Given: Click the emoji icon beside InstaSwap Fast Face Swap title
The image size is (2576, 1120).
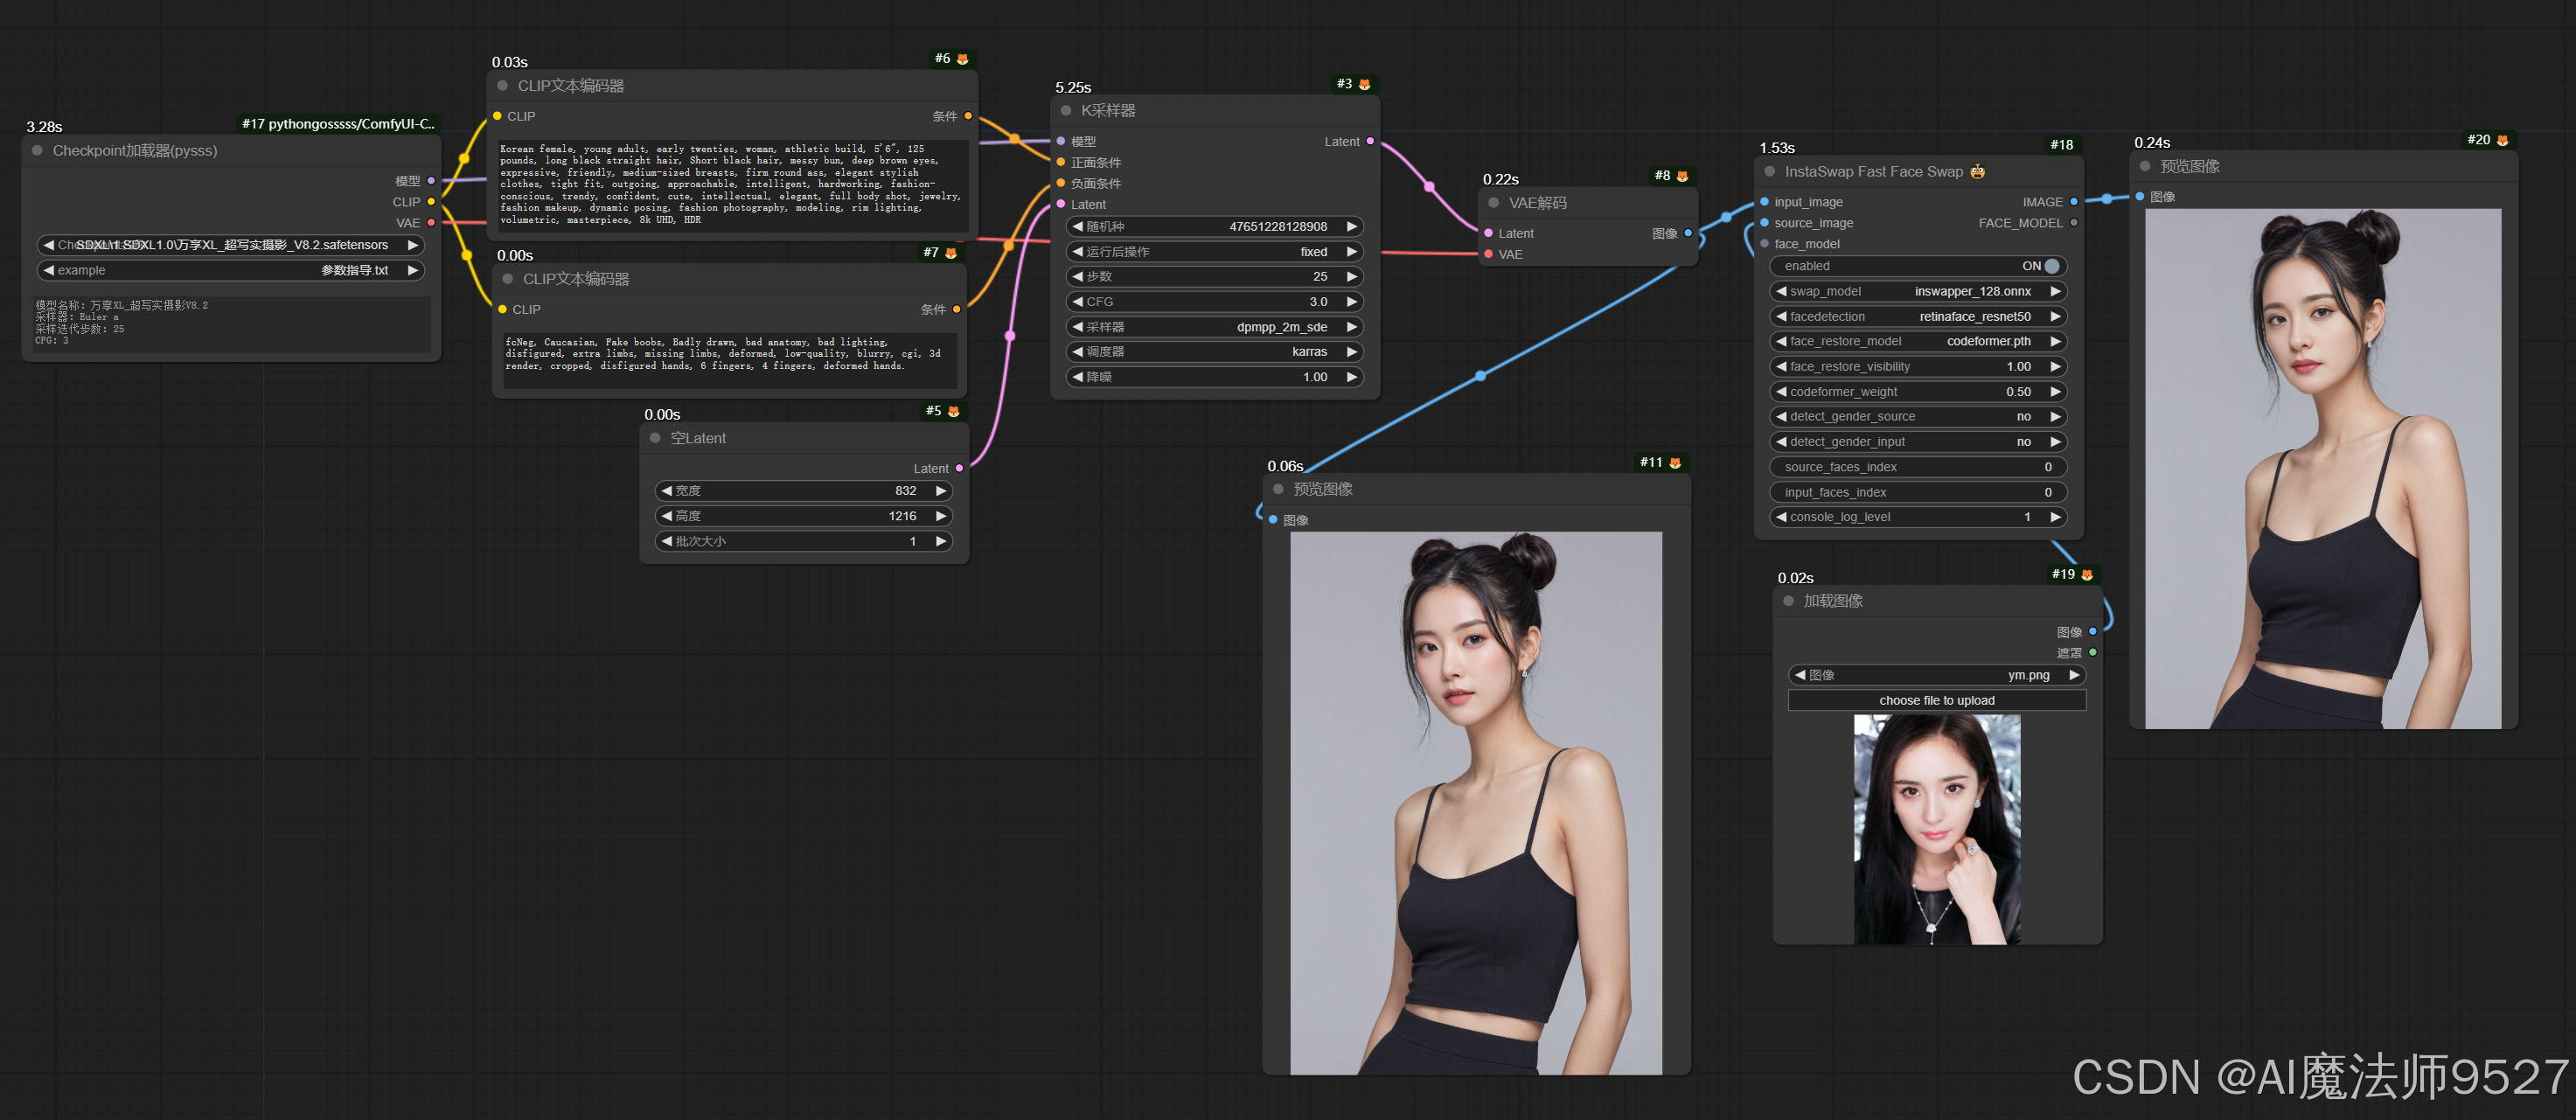Looking at the screenshot, I should click(x=1977, y=172).
